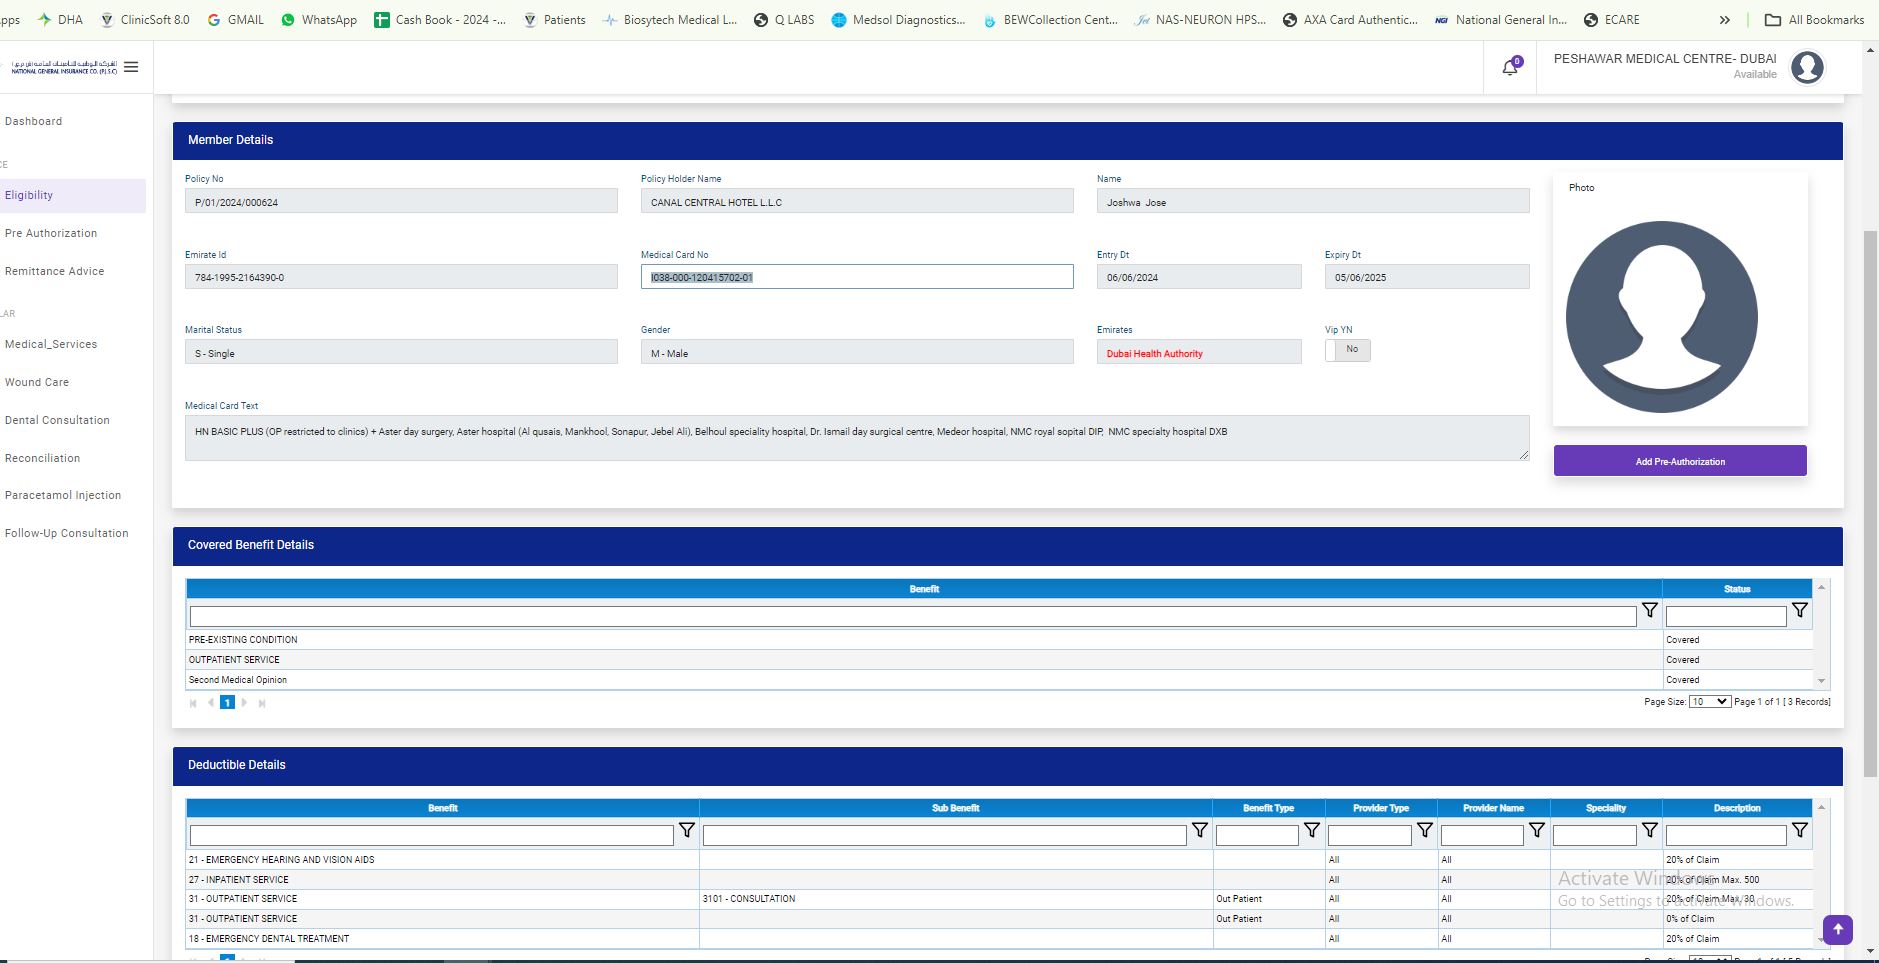Viewport: 1879px width, 963px height.
Task: Click the filter icon for Covered Benefit column
Action: point(1650,610)
